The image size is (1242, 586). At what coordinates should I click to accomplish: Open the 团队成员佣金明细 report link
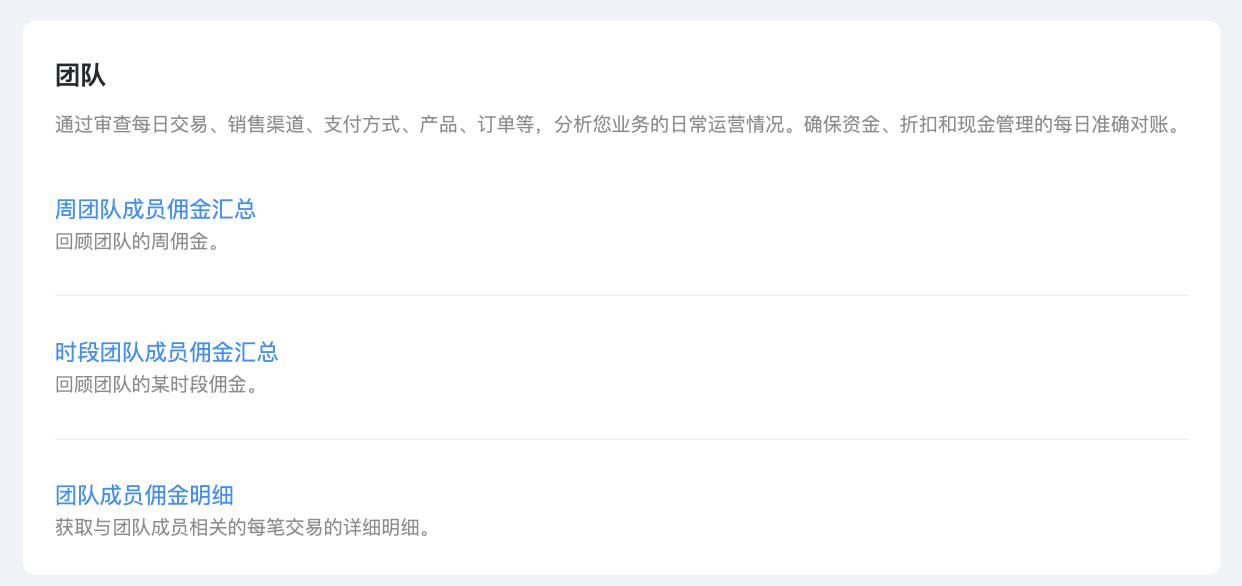[x=145, y=495]
